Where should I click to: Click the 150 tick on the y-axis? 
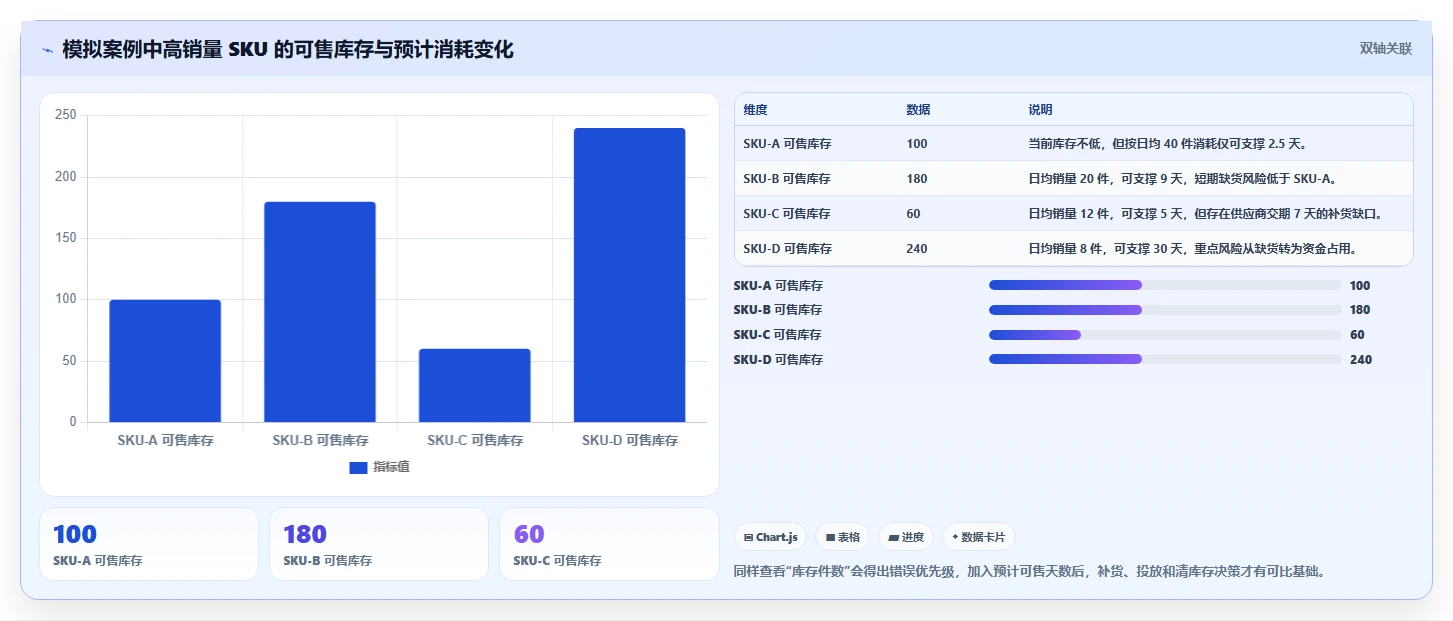(x=66, y=238)
